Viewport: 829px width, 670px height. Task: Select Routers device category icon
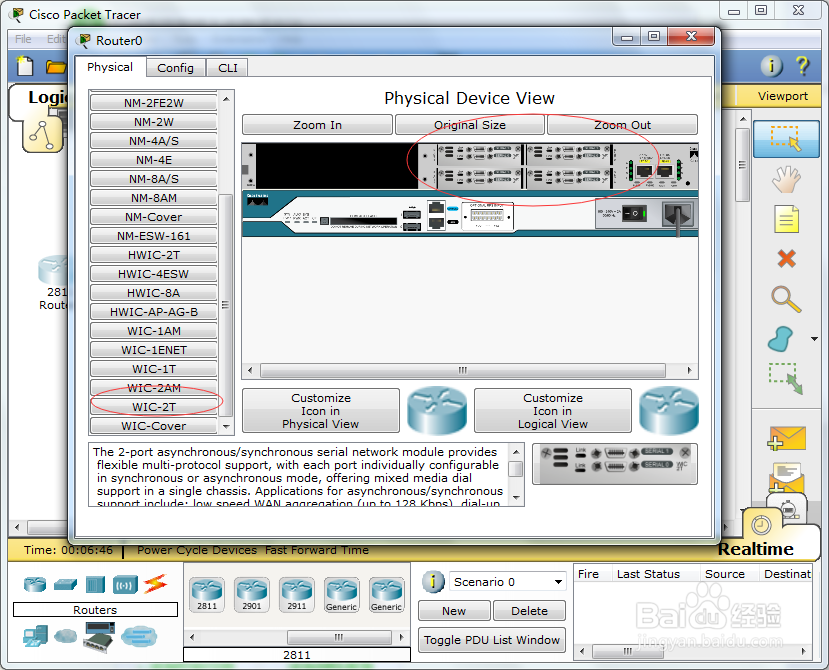tap(35, 584)
